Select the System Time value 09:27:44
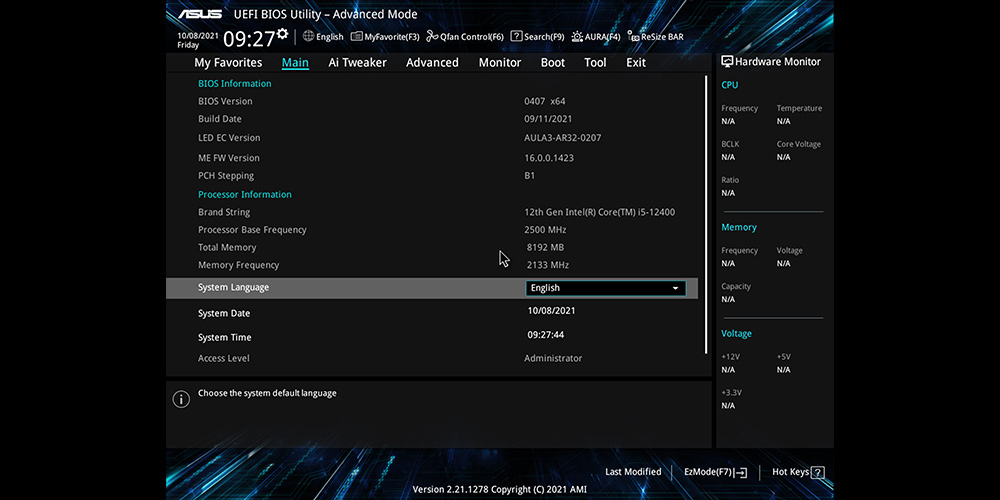This screenshot has height=500, width=1000. (545, 335)
